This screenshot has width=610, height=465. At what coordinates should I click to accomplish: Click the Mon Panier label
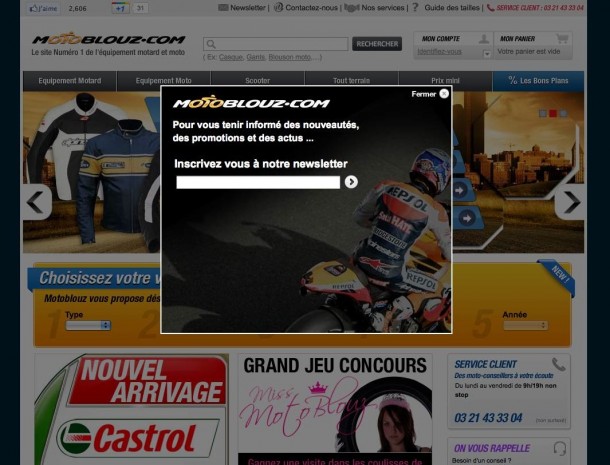pos(517,39)
